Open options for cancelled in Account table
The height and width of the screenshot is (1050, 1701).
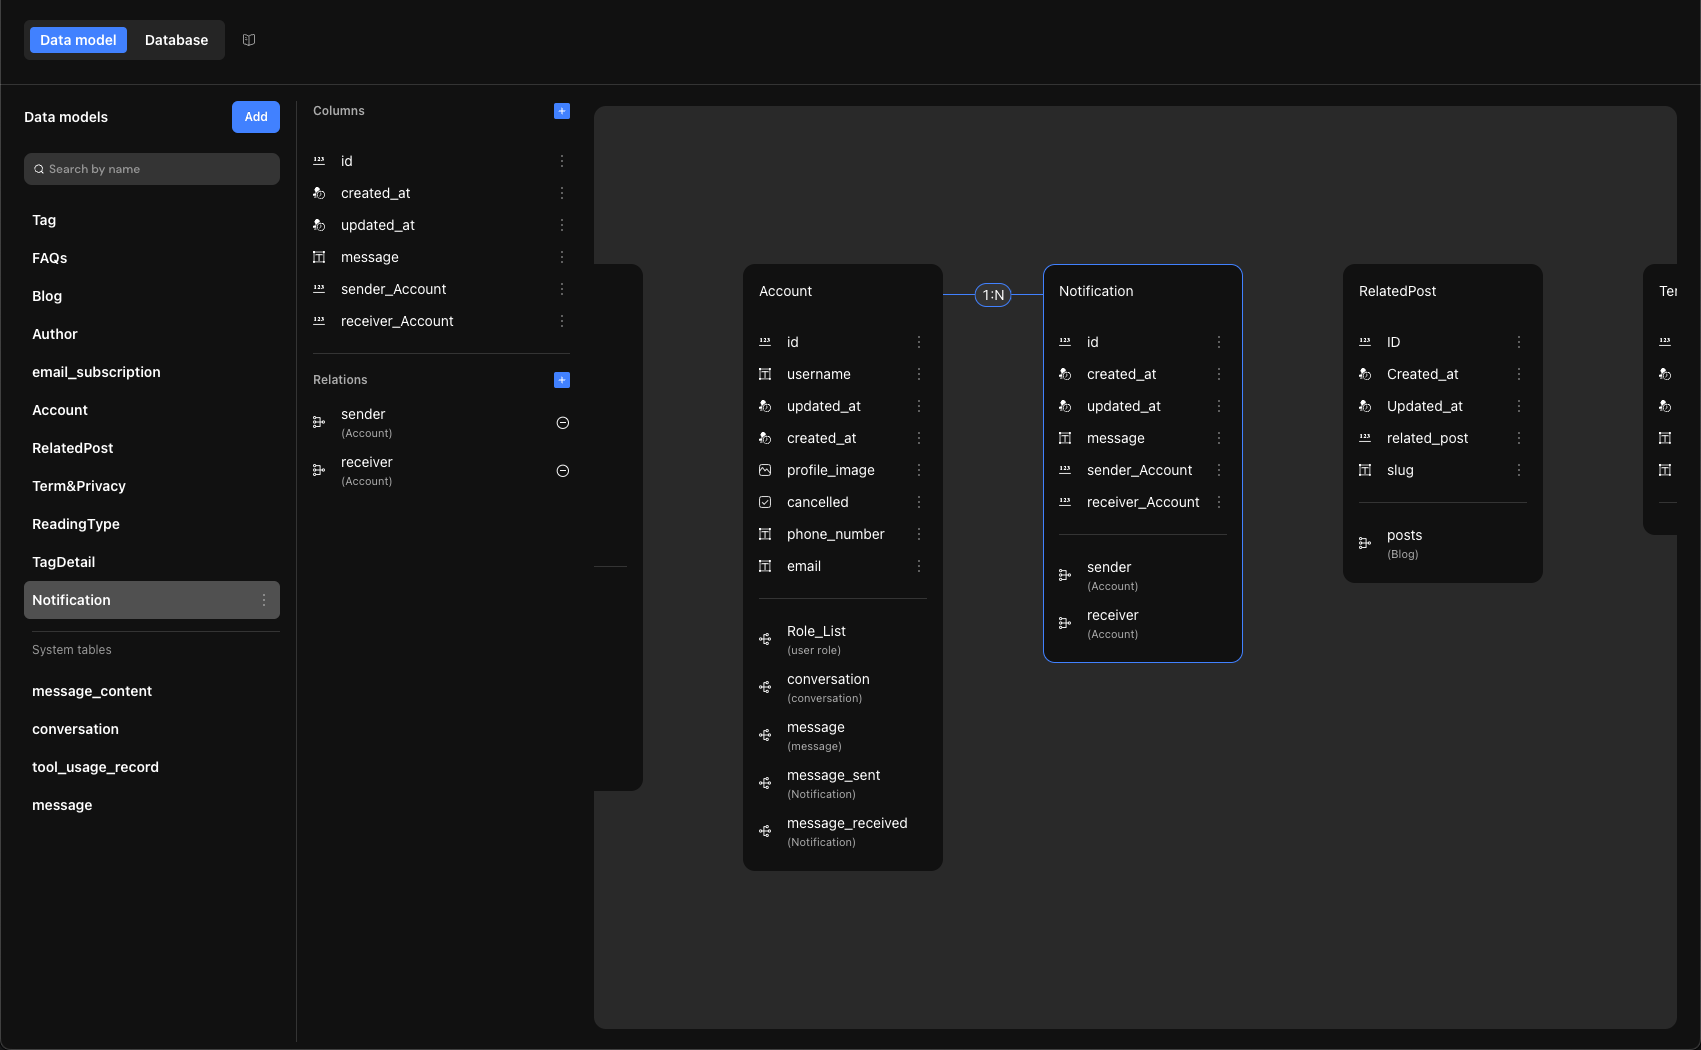(x=919, y=502)
